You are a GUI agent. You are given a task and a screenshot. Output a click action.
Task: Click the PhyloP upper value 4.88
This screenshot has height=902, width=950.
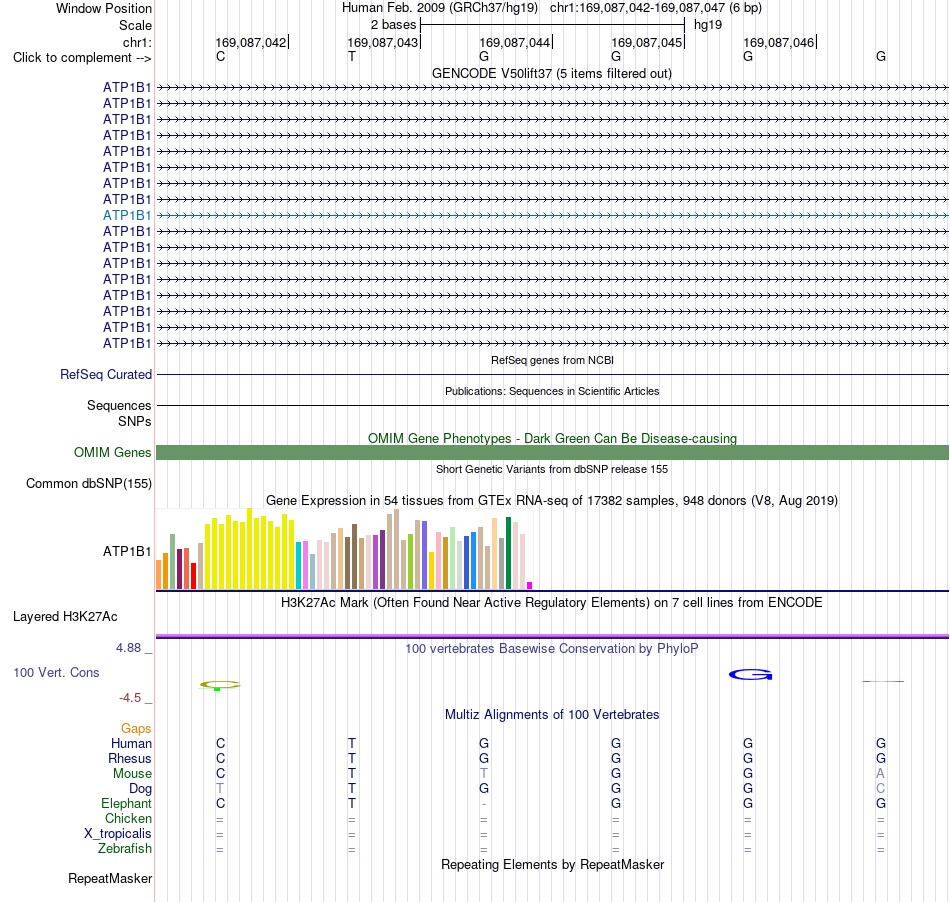point(128,648)
